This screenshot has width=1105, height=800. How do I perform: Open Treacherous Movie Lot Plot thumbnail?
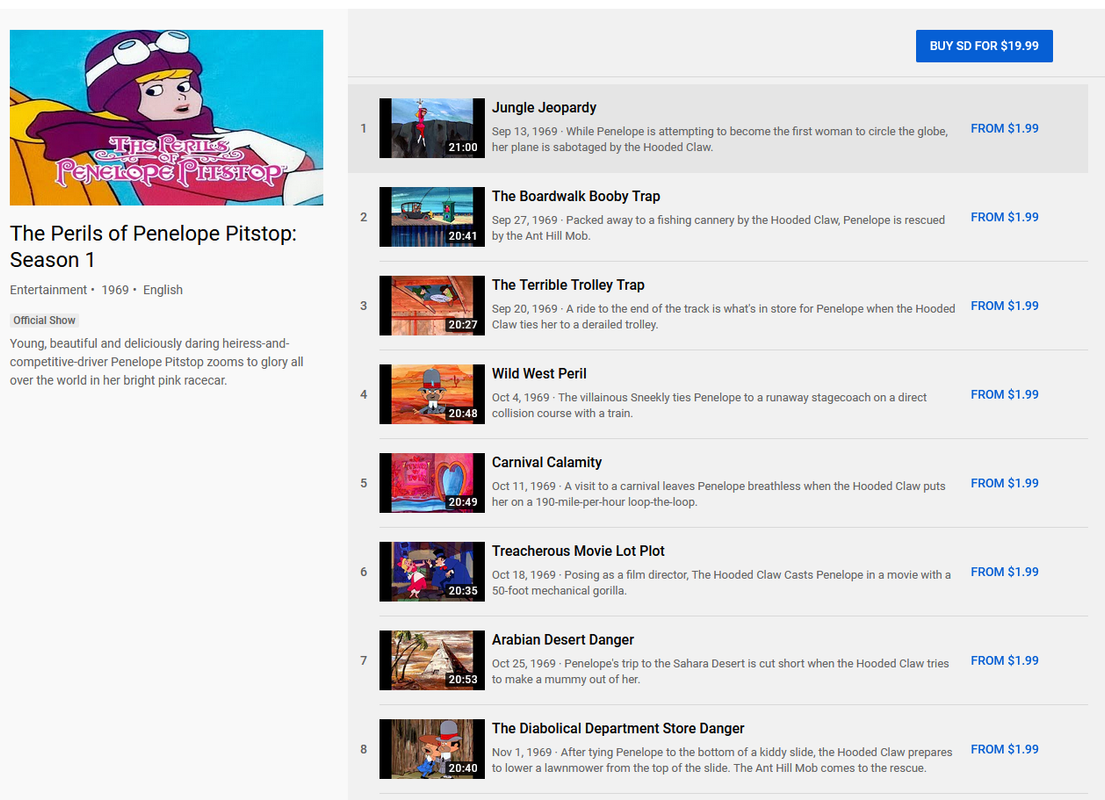(432, 572)
